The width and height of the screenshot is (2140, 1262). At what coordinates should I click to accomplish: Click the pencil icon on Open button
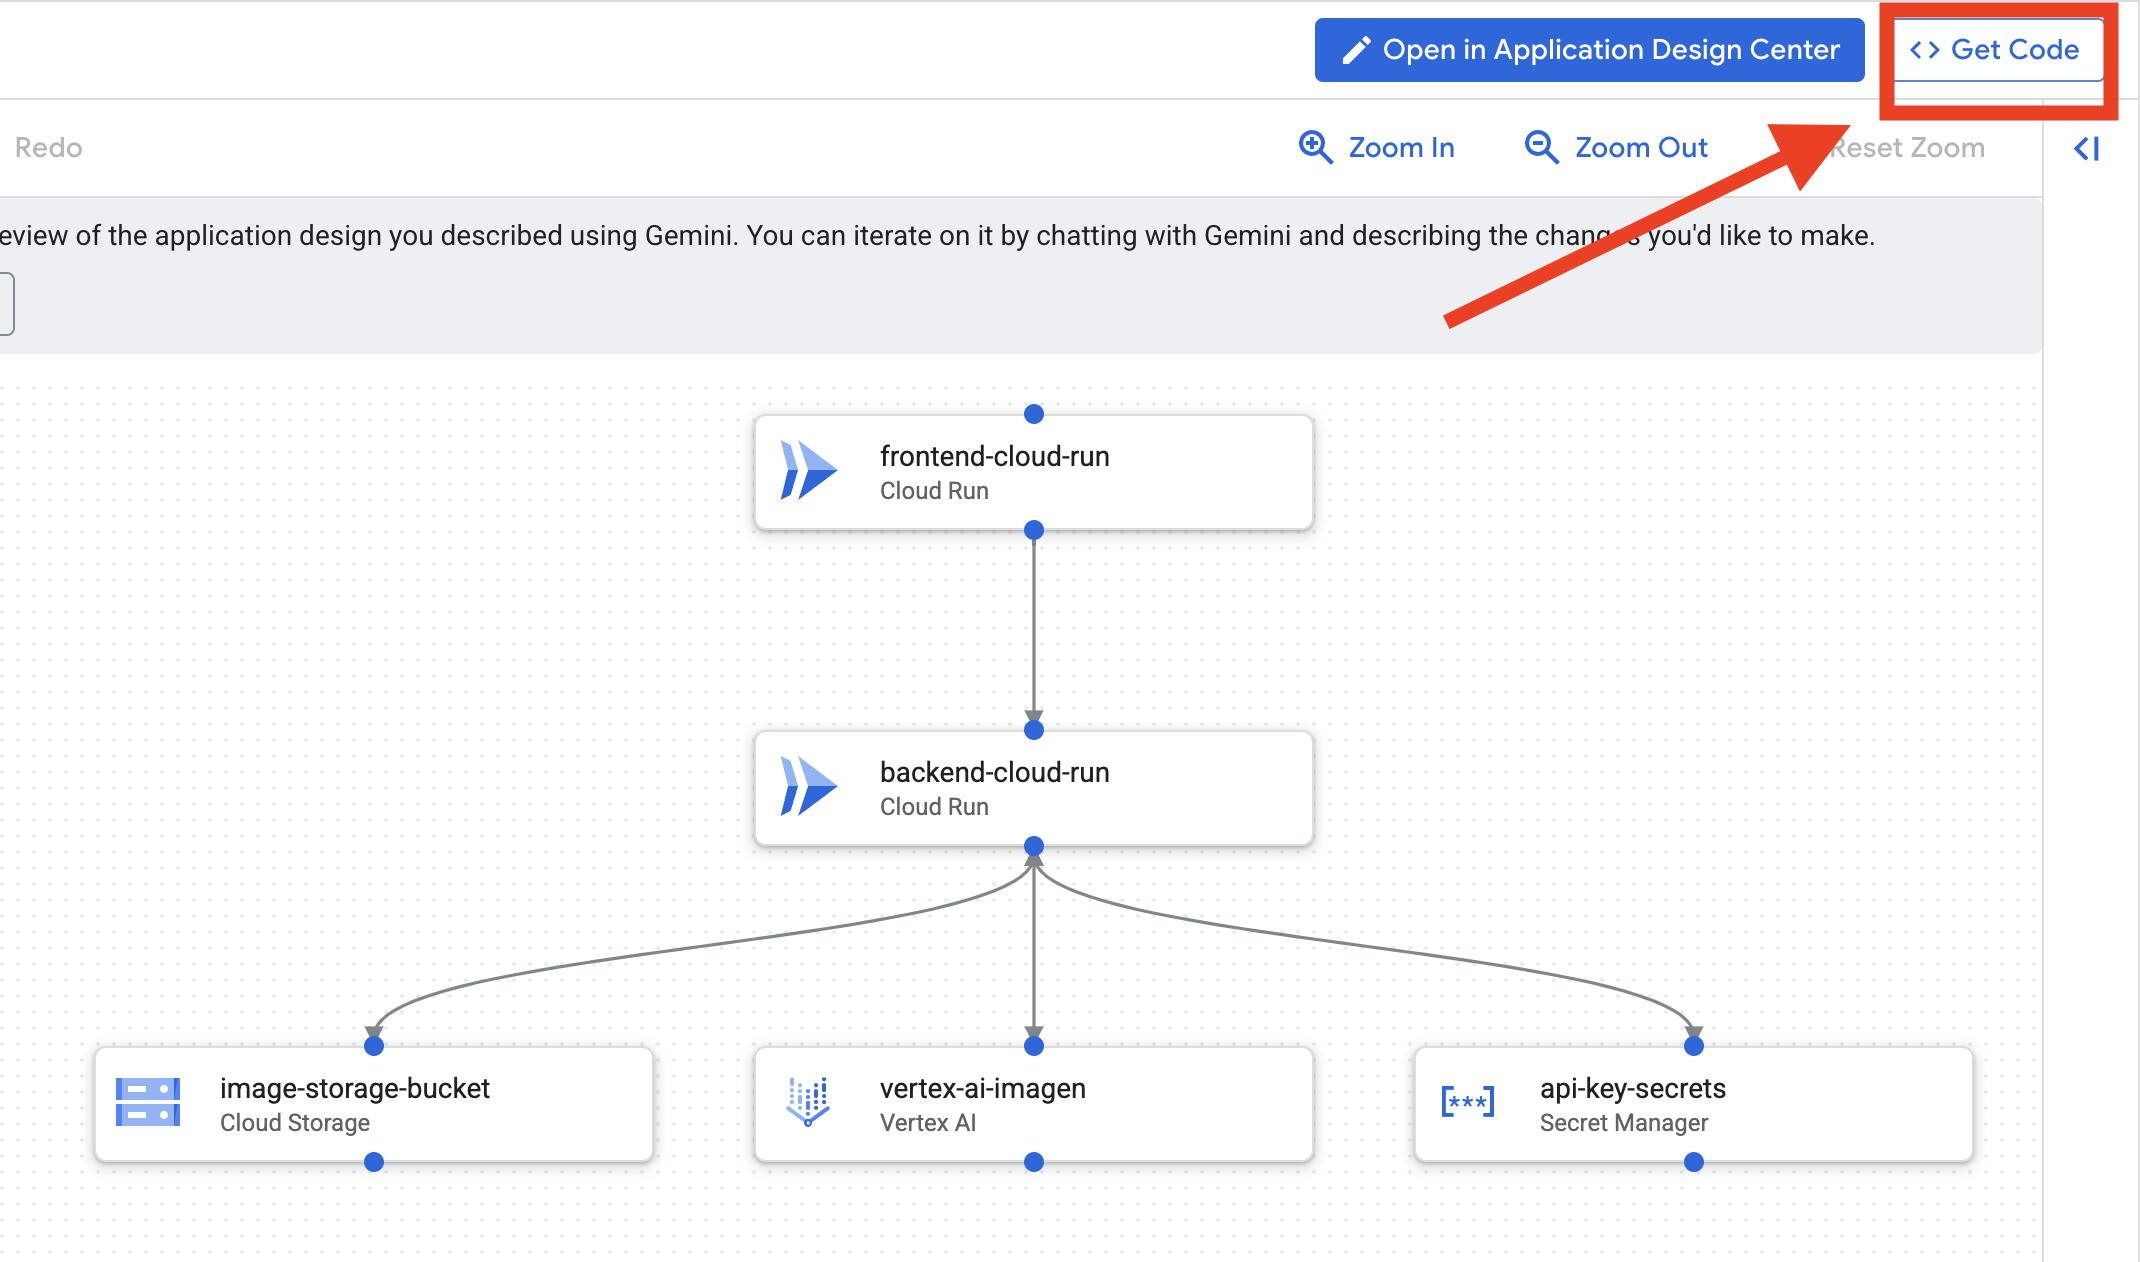[x=1356, y=50]
